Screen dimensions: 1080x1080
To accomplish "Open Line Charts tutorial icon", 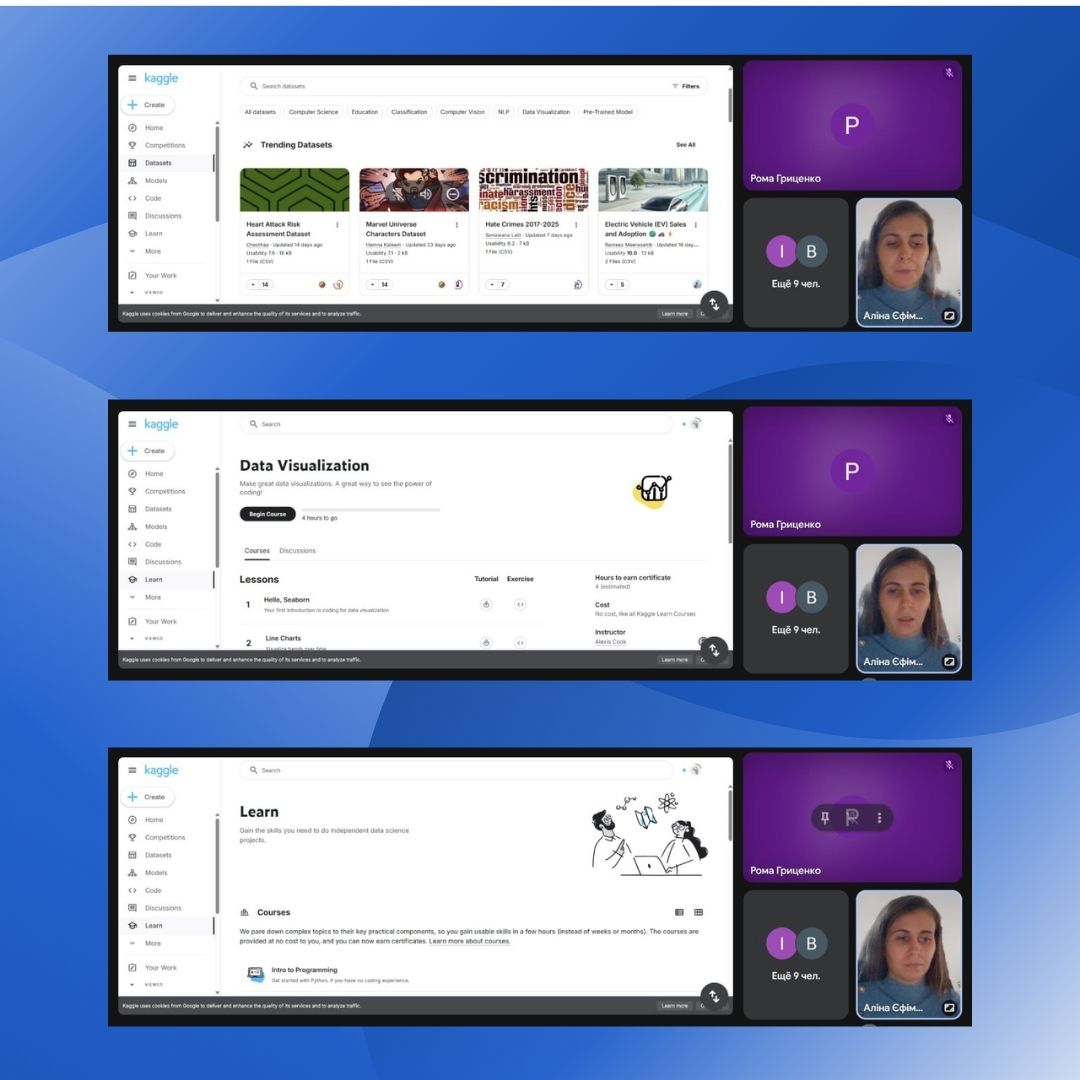I will pos(486,643).
